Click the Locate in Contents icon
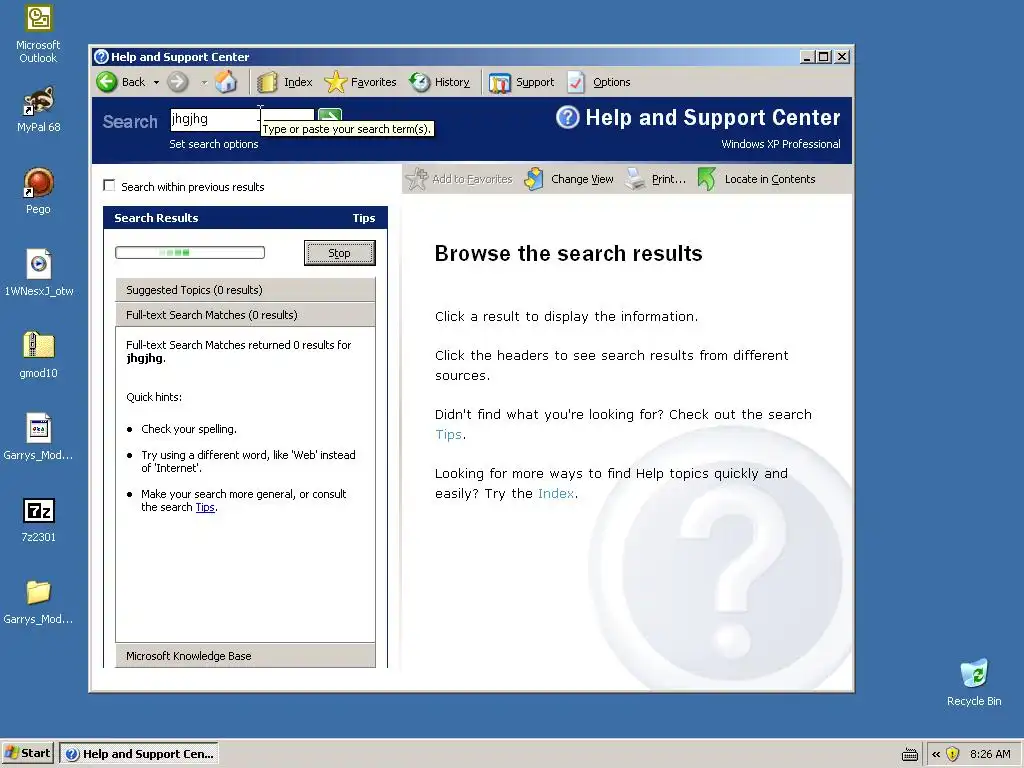The width and height of the screenshot is (1024, 768). (x=707, y=179)
